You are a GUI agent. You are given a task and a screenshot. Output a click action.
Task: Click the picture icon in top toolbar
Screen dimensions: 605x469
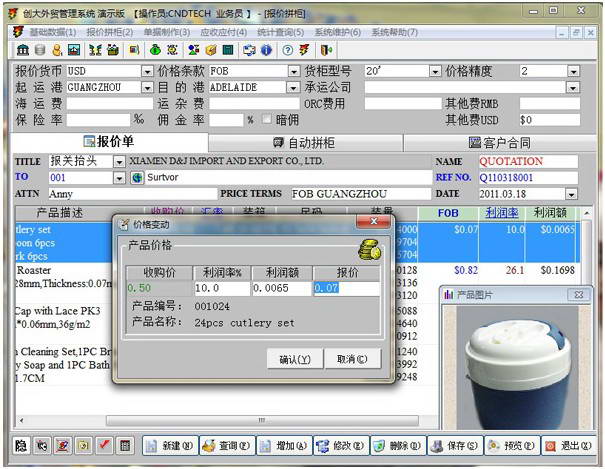[x=73, y=49]
